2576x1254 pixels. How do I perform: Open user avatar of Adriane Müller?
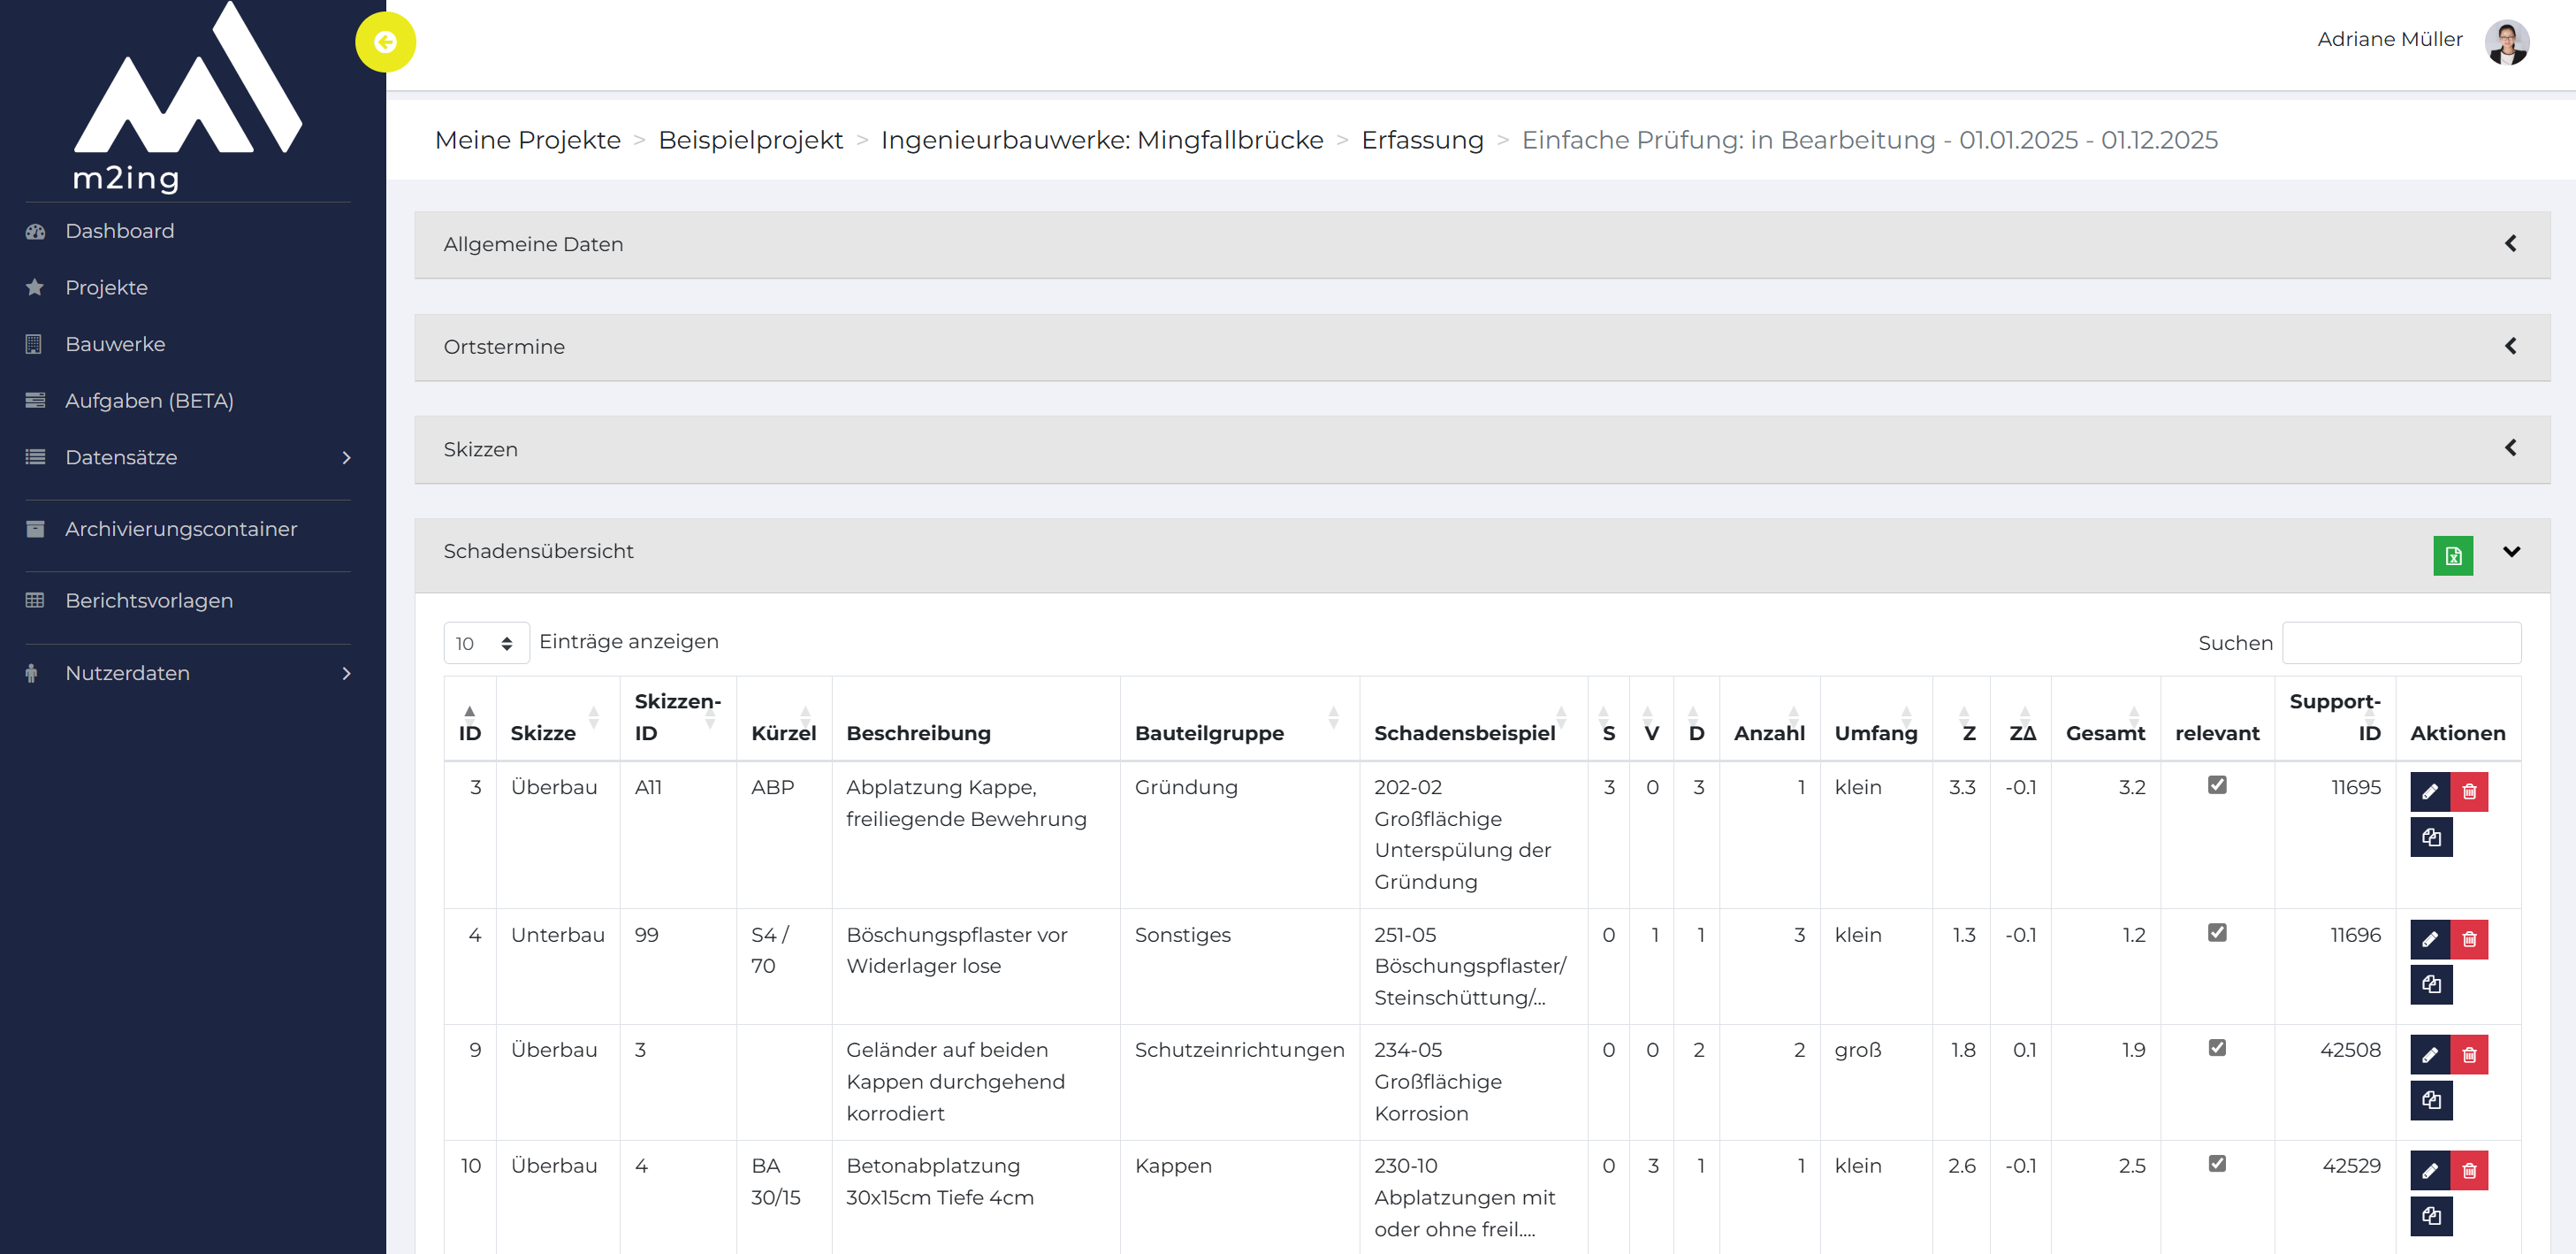(2506, 41)
